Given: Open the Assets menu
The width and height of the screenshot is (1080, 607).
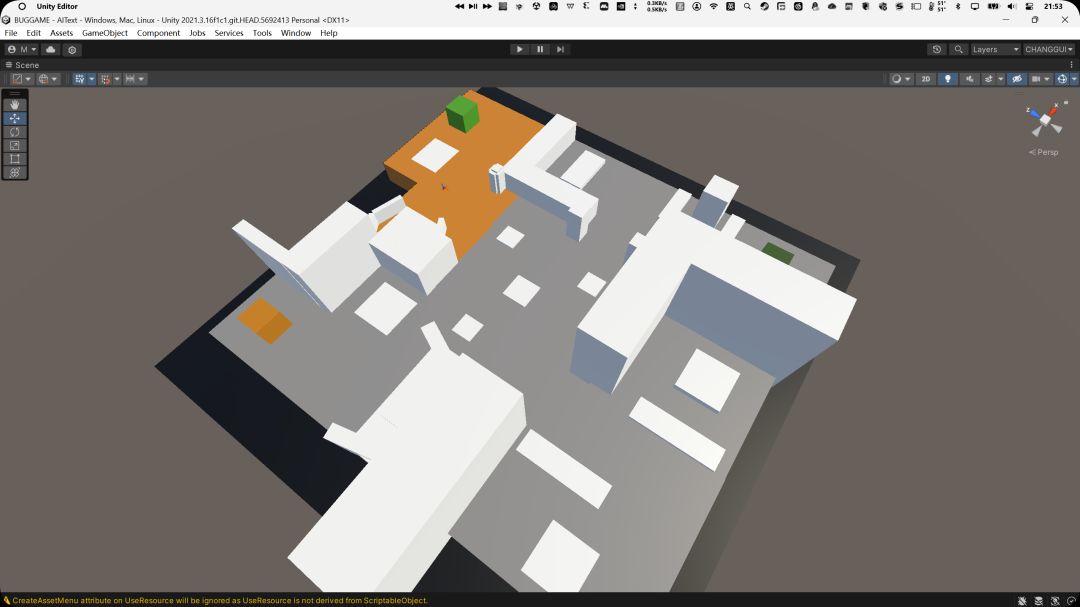Looking at the screenshot, I should click(61, 33).
